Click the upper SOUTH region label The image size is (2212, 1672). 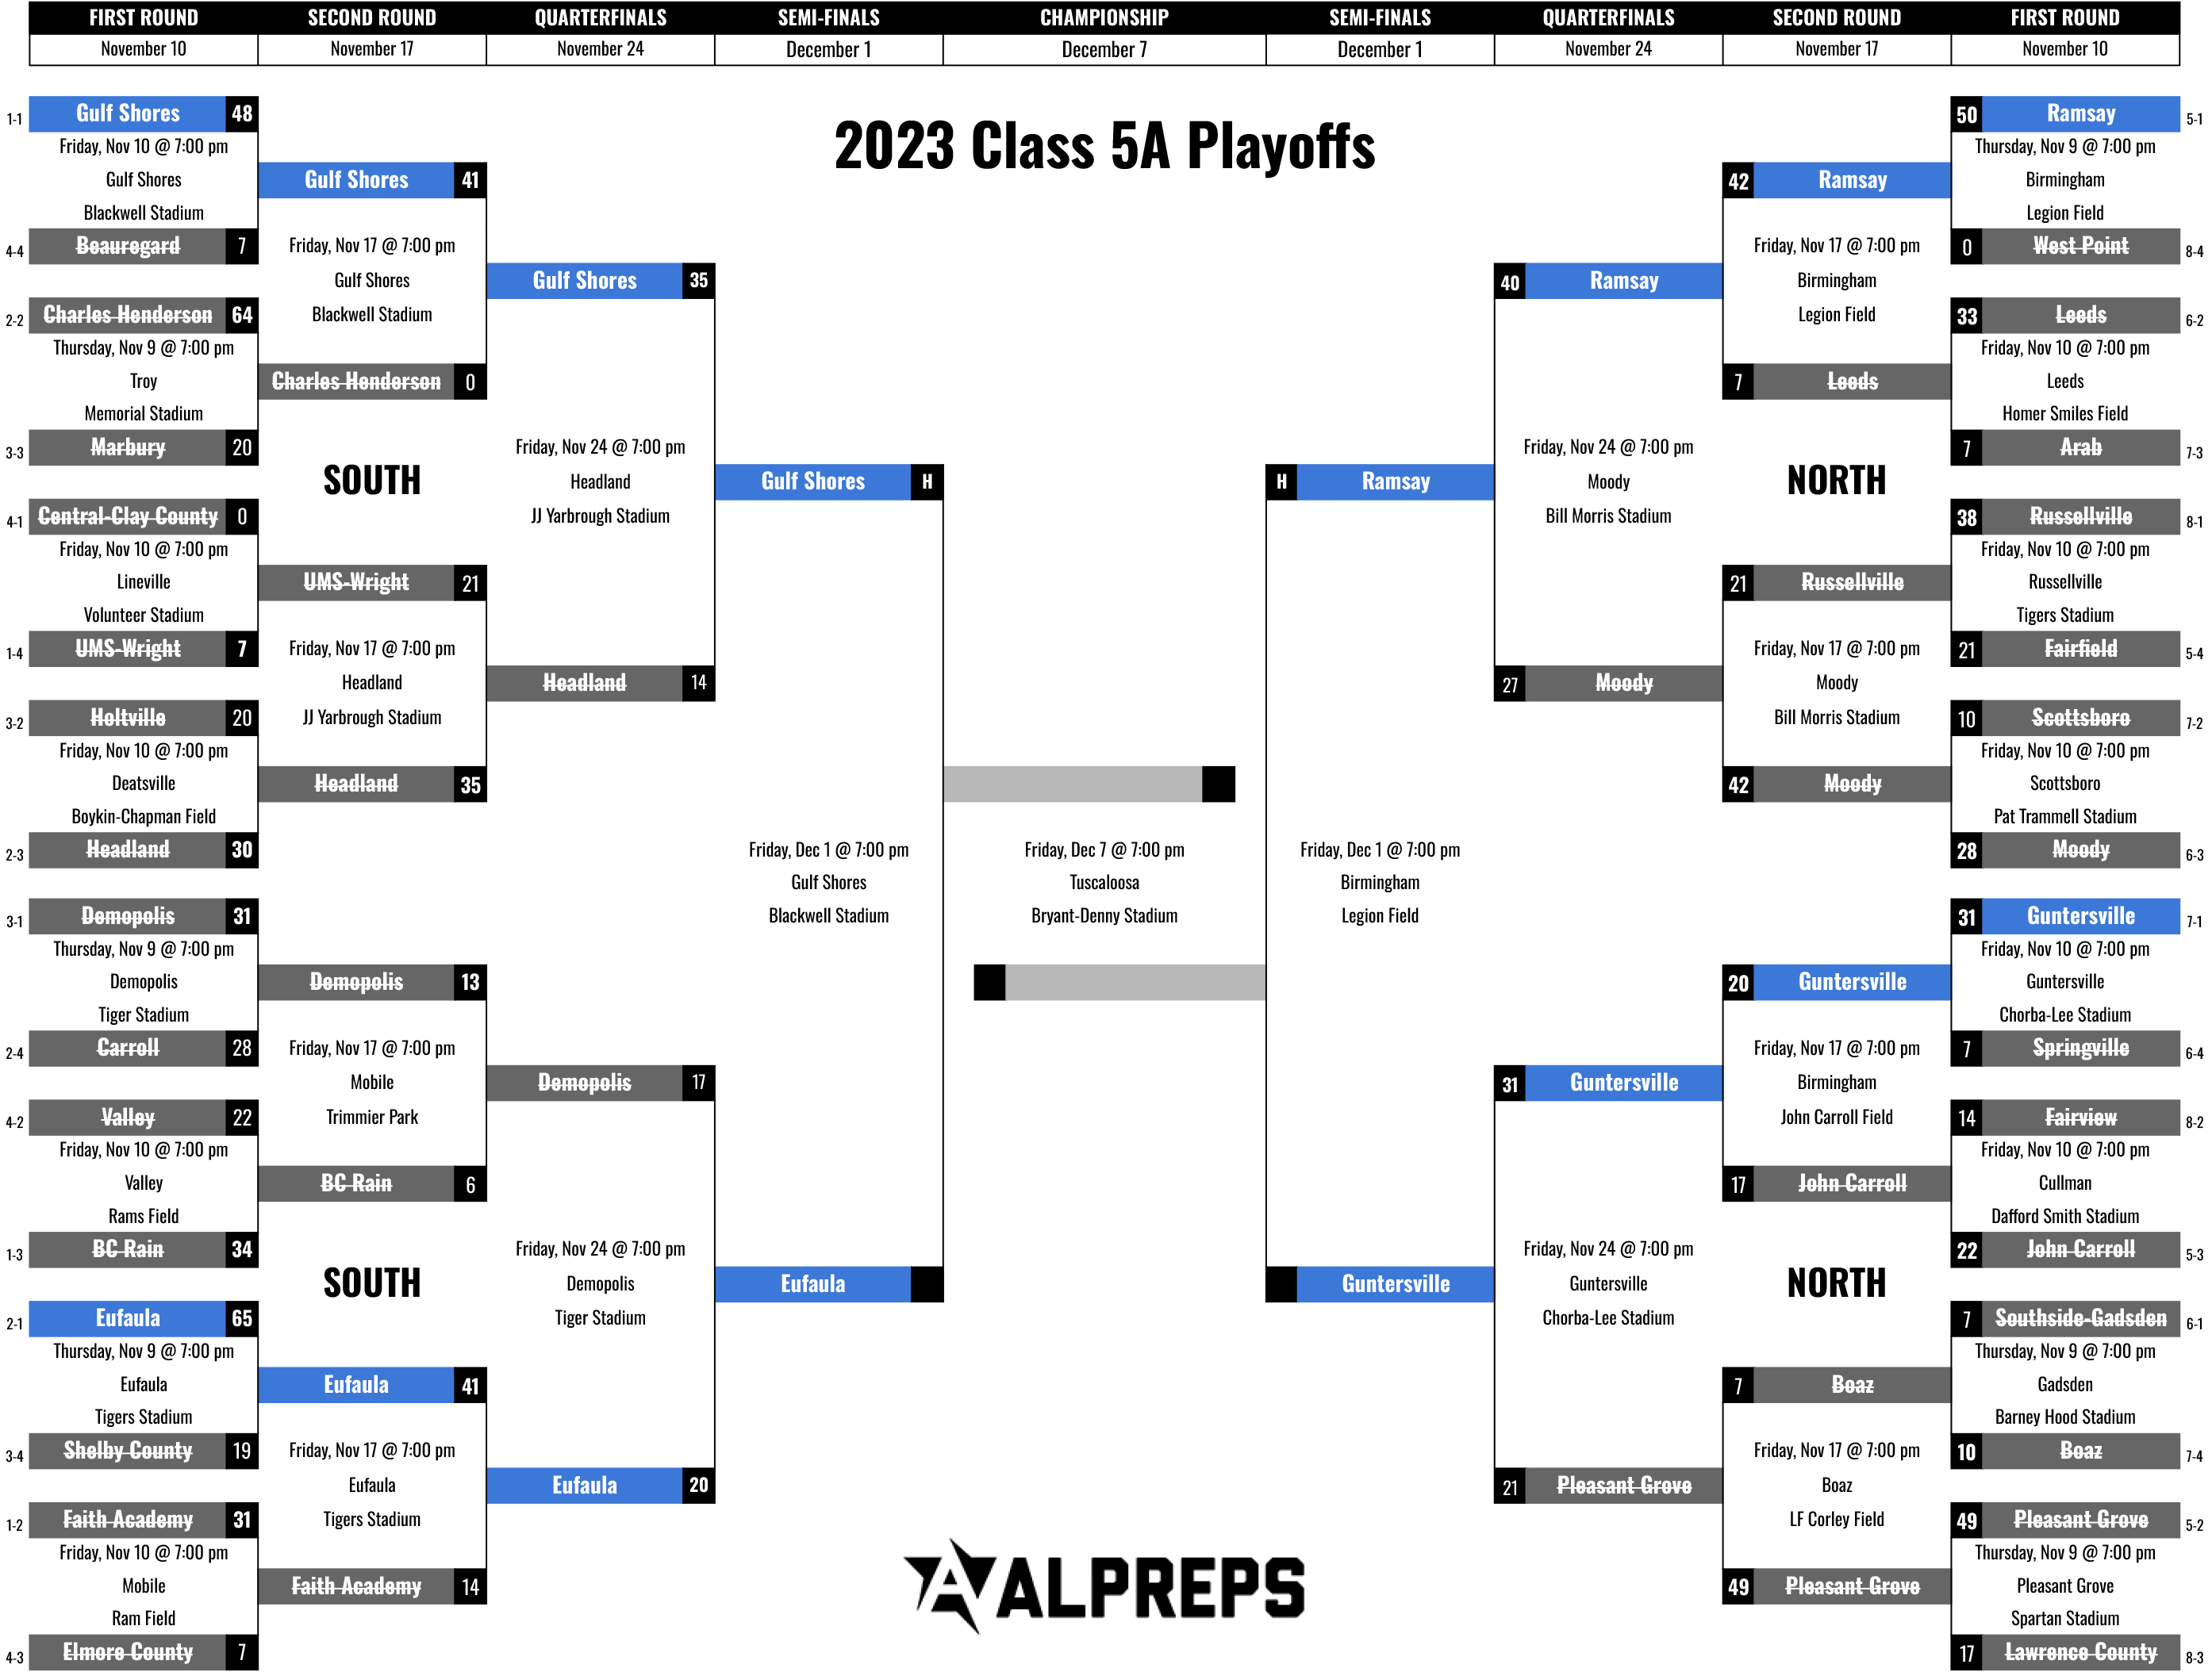[x=372, y=481]
